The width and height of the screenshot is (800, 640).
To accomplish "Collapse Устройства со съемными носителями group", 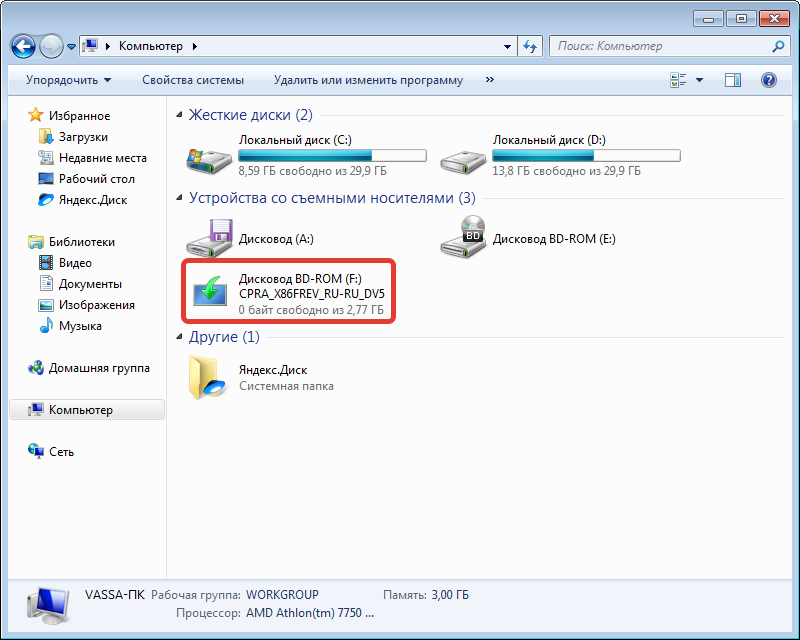I will click(179, 198).
